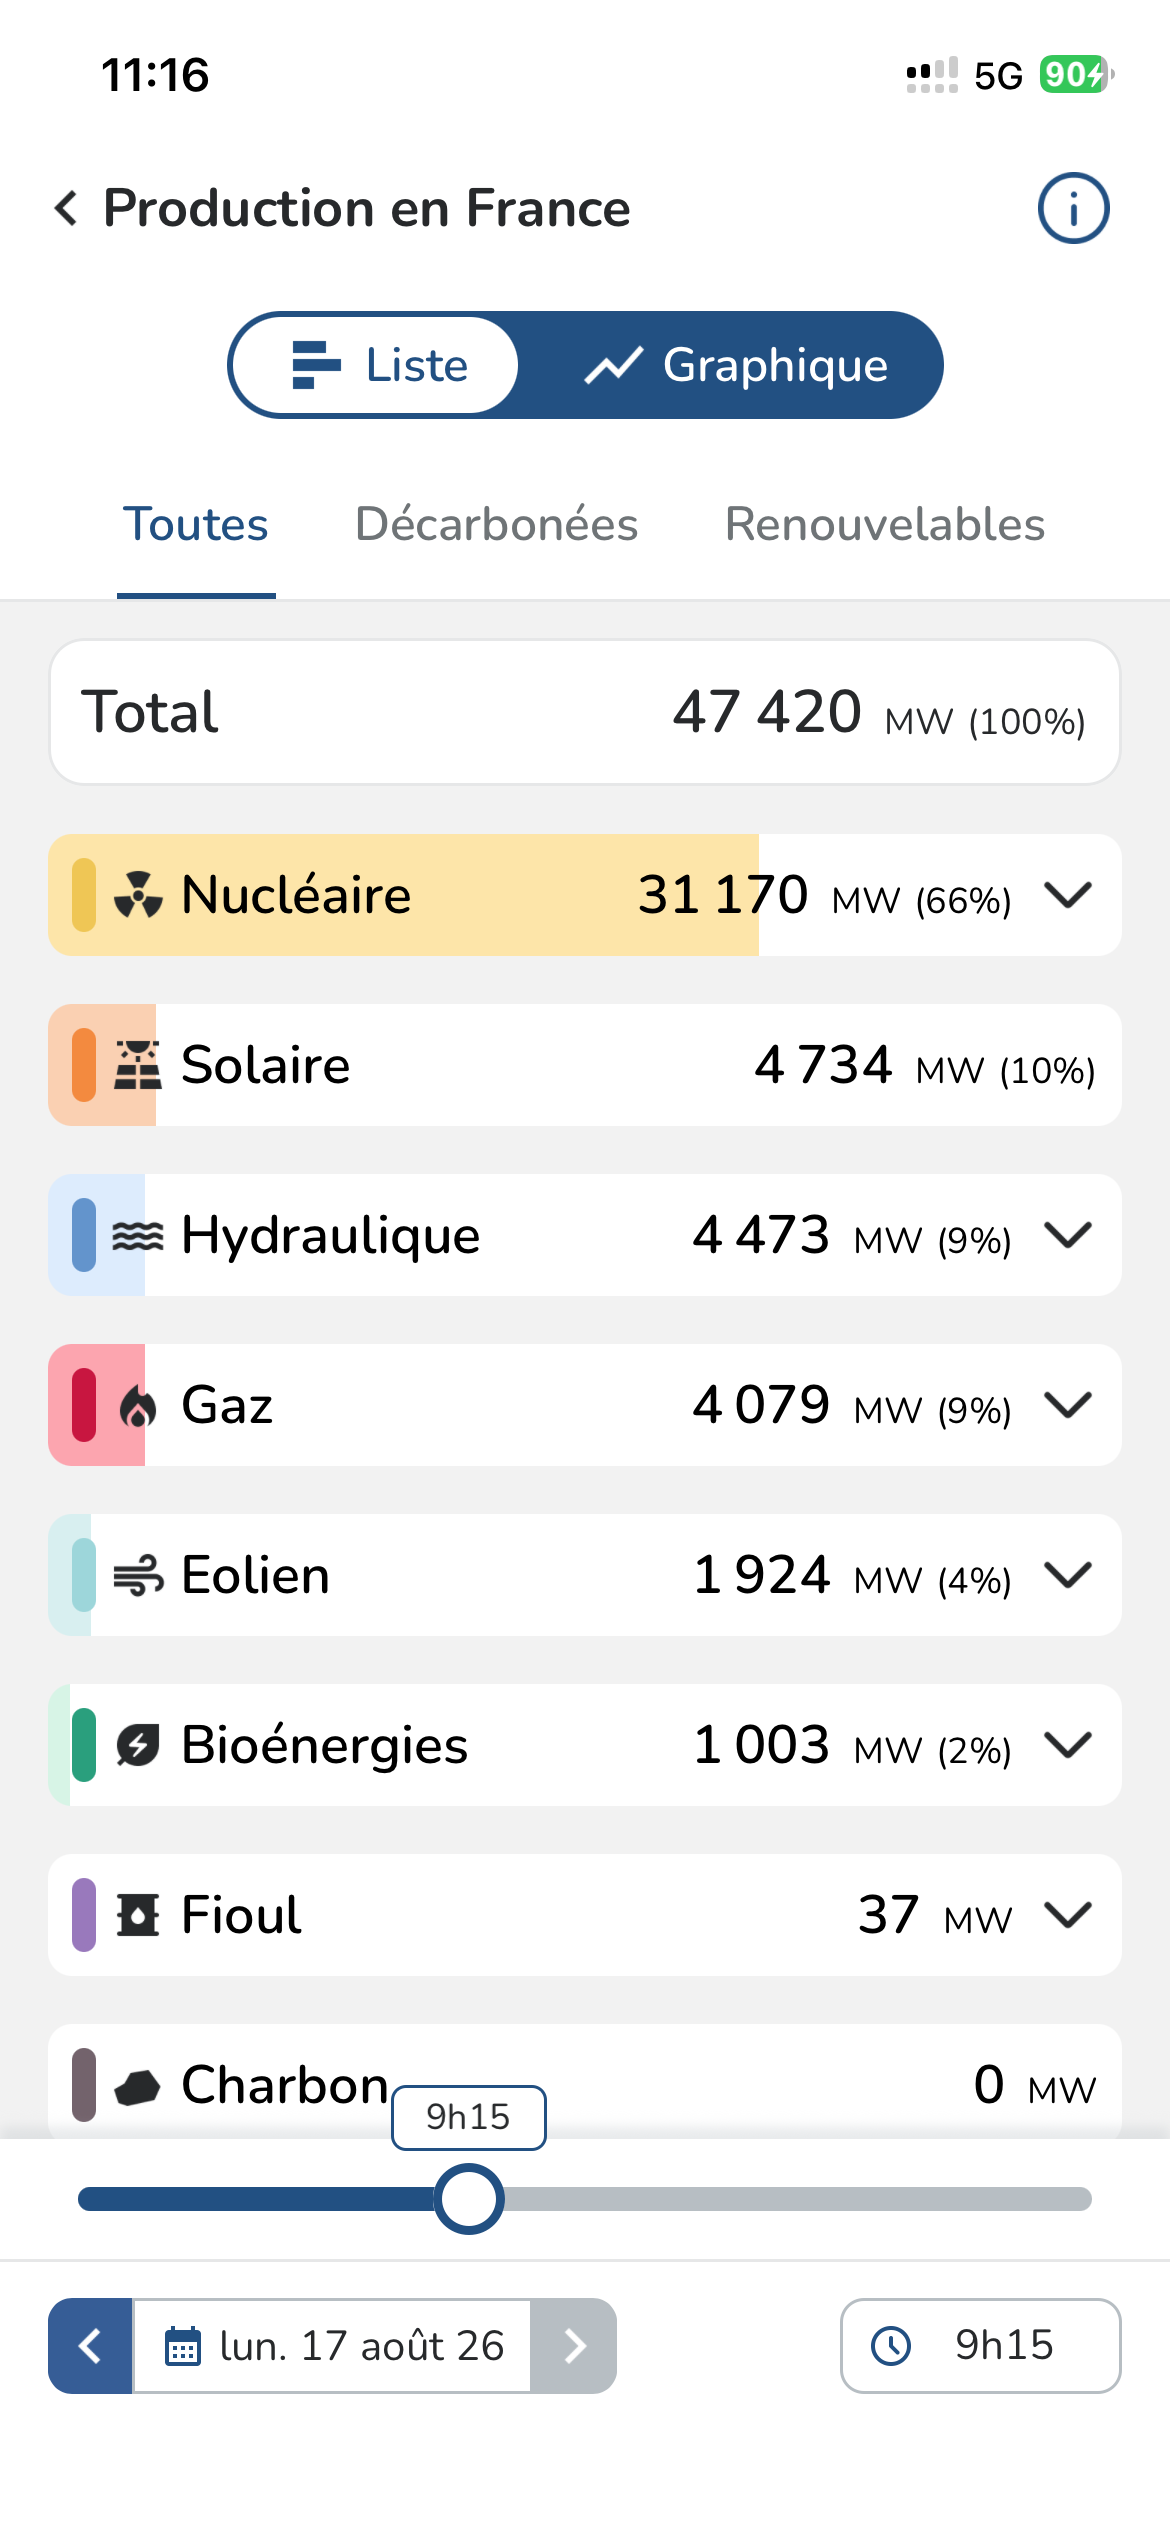Expand the Fioul row chevron

(x=1068, y=1915)
